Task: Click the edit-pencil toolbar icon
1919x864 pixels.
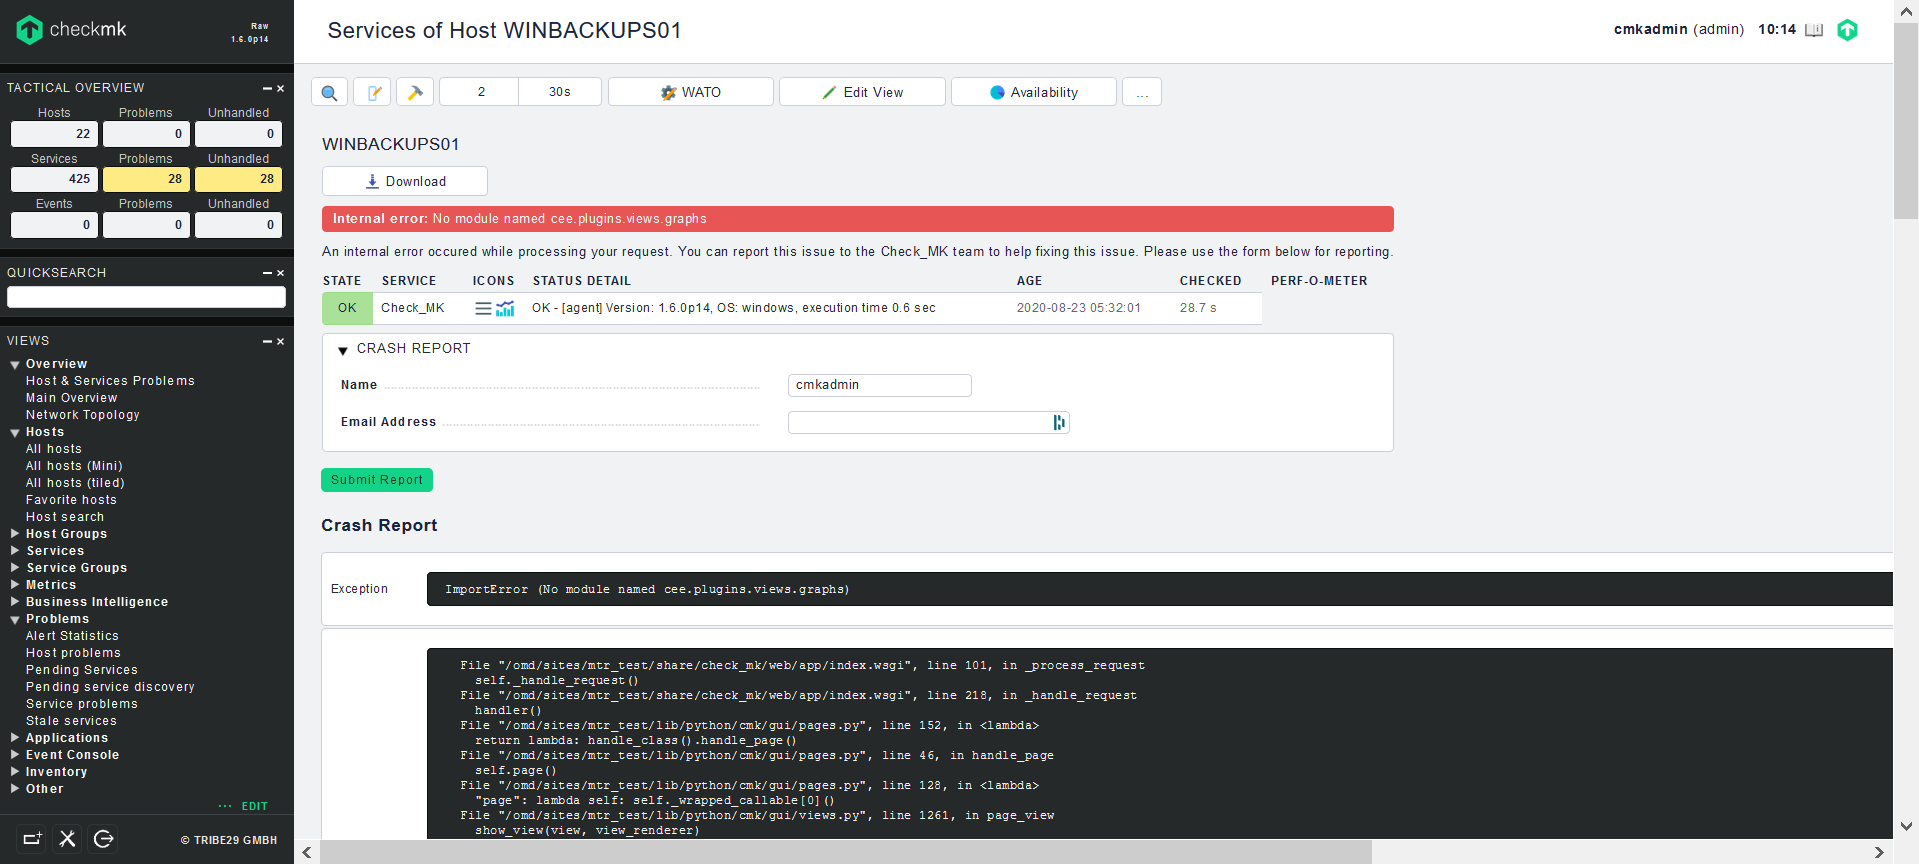Action: coord(373,92)
